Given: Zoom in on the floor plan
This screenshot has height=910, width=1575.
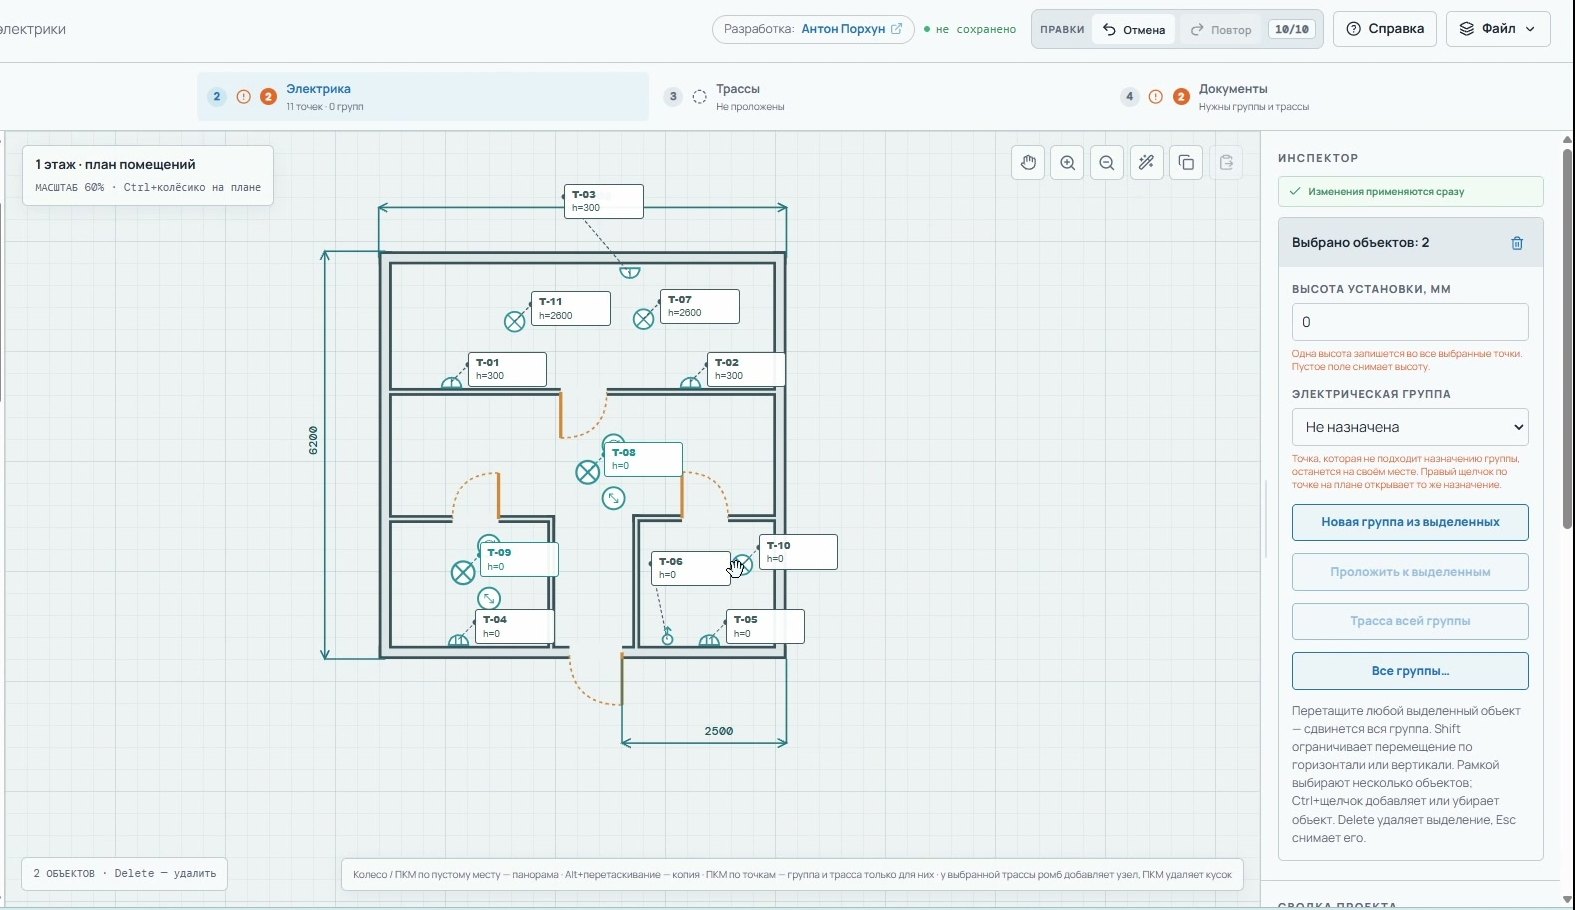Looking at the screenshot, I should (1068, 163).
